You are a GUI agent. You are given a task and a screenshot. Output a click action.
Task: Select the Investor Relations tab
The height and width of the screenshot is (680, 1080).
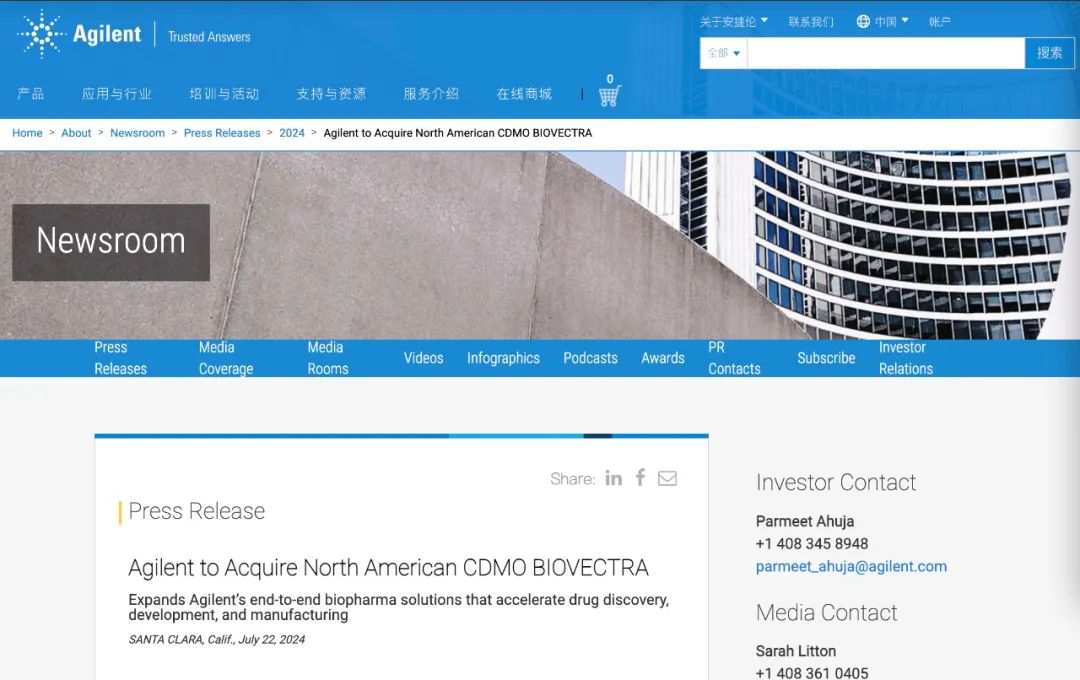(x=905, y=358)
